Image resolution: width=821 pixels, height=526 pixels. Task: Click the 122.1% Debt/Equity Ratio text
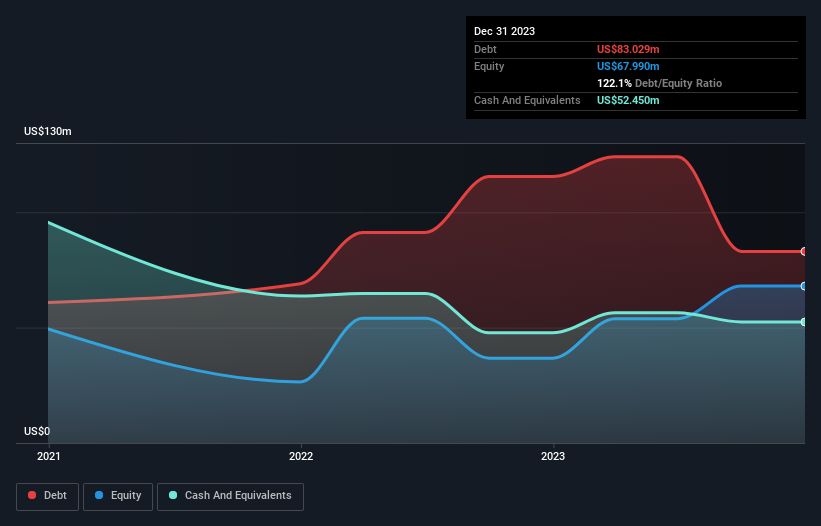659,83
